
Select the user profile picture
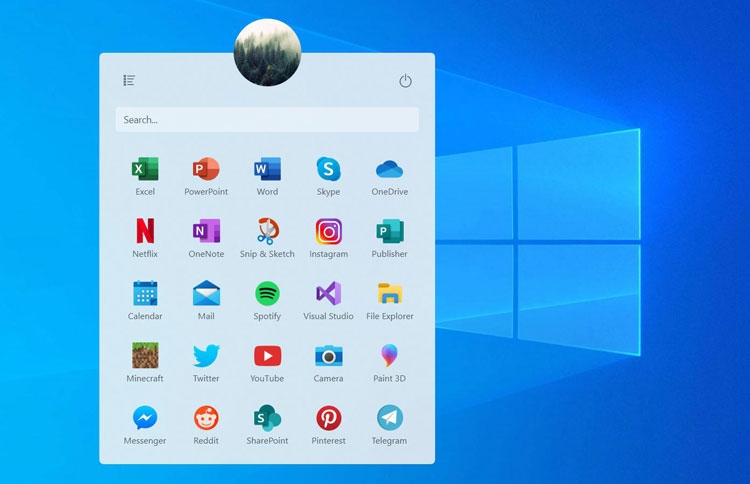coord(267,52)
